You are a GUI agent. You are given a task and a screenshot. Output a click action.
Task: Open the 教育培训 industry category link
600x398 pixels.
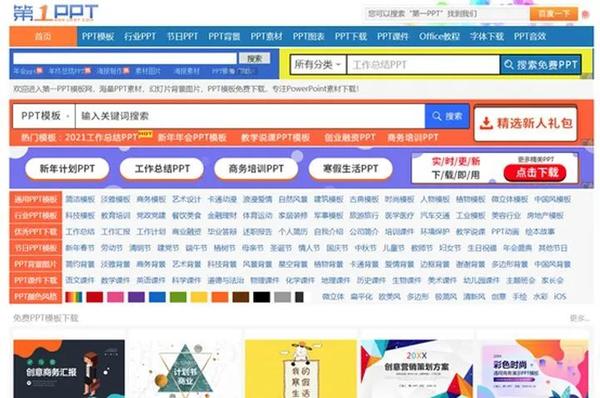pyautogui.click(x=116, y=215)
